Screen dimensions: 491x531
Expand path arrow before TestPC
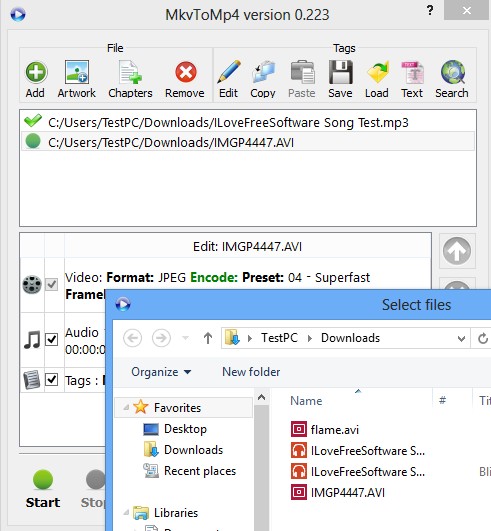[250, 338]
